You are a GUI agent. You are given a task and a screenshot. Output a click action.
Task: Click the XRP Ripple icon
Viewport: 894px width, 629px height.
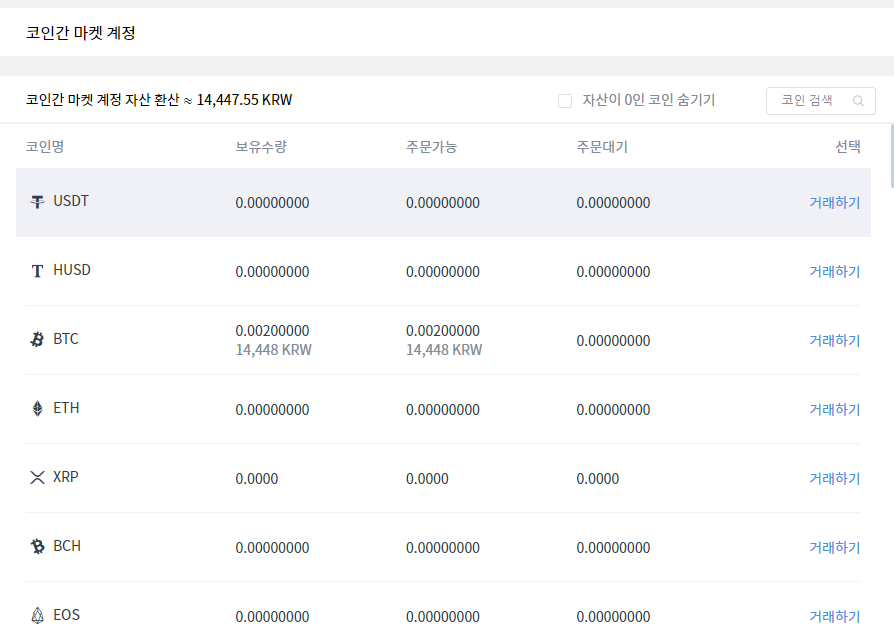[x=37, y=477]
